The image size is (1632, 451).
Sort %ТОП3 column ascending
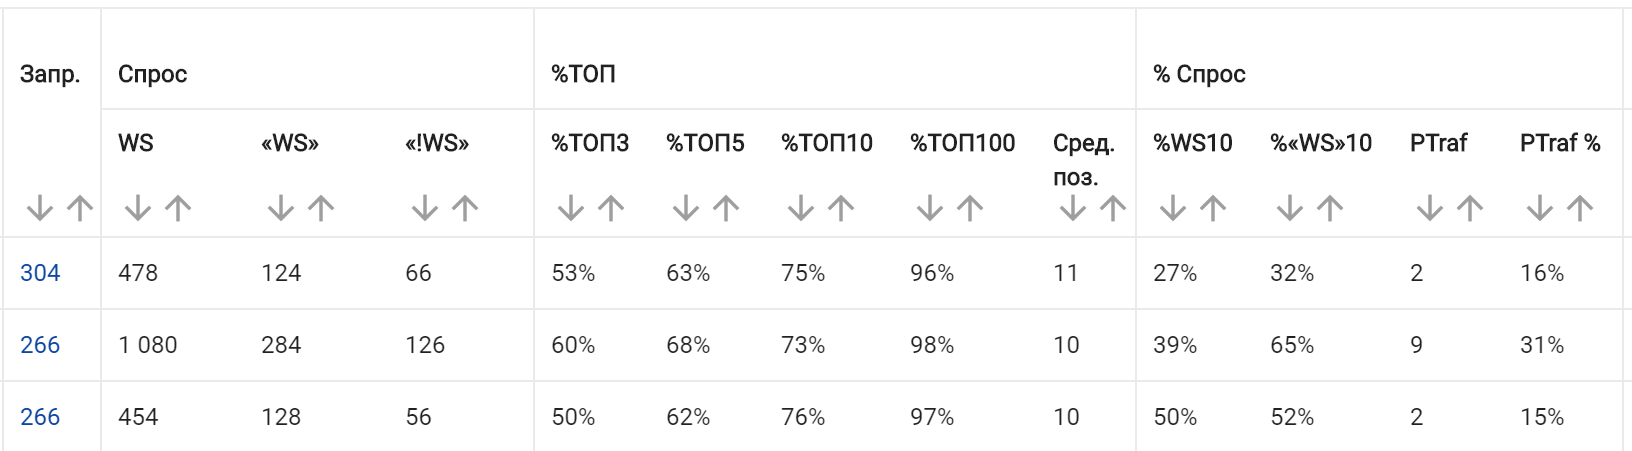coord(611,208)
